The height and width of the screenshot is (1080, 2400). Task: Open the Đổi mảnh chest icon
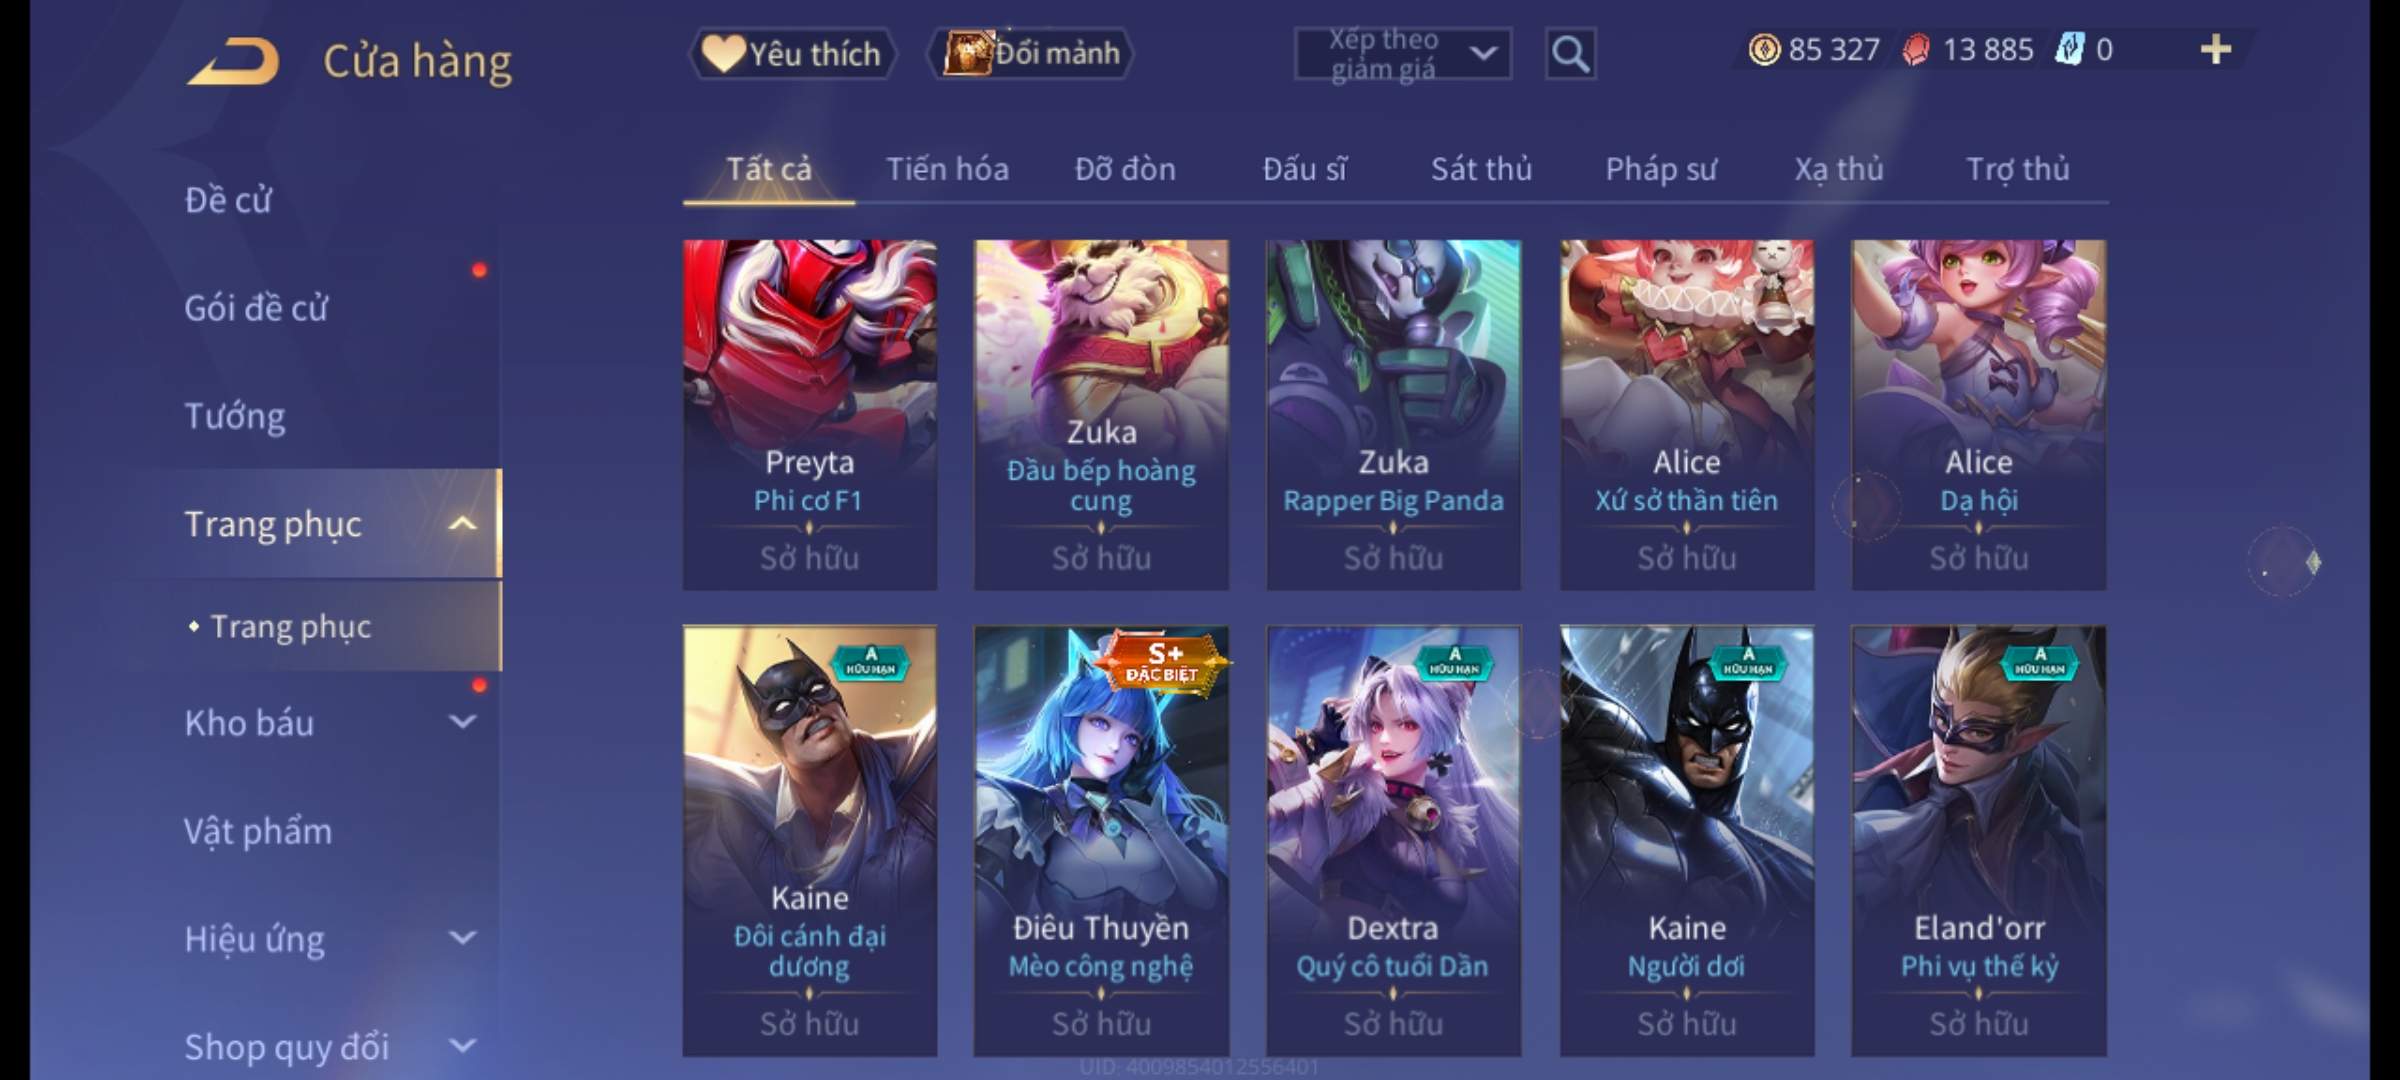point(967,53)
